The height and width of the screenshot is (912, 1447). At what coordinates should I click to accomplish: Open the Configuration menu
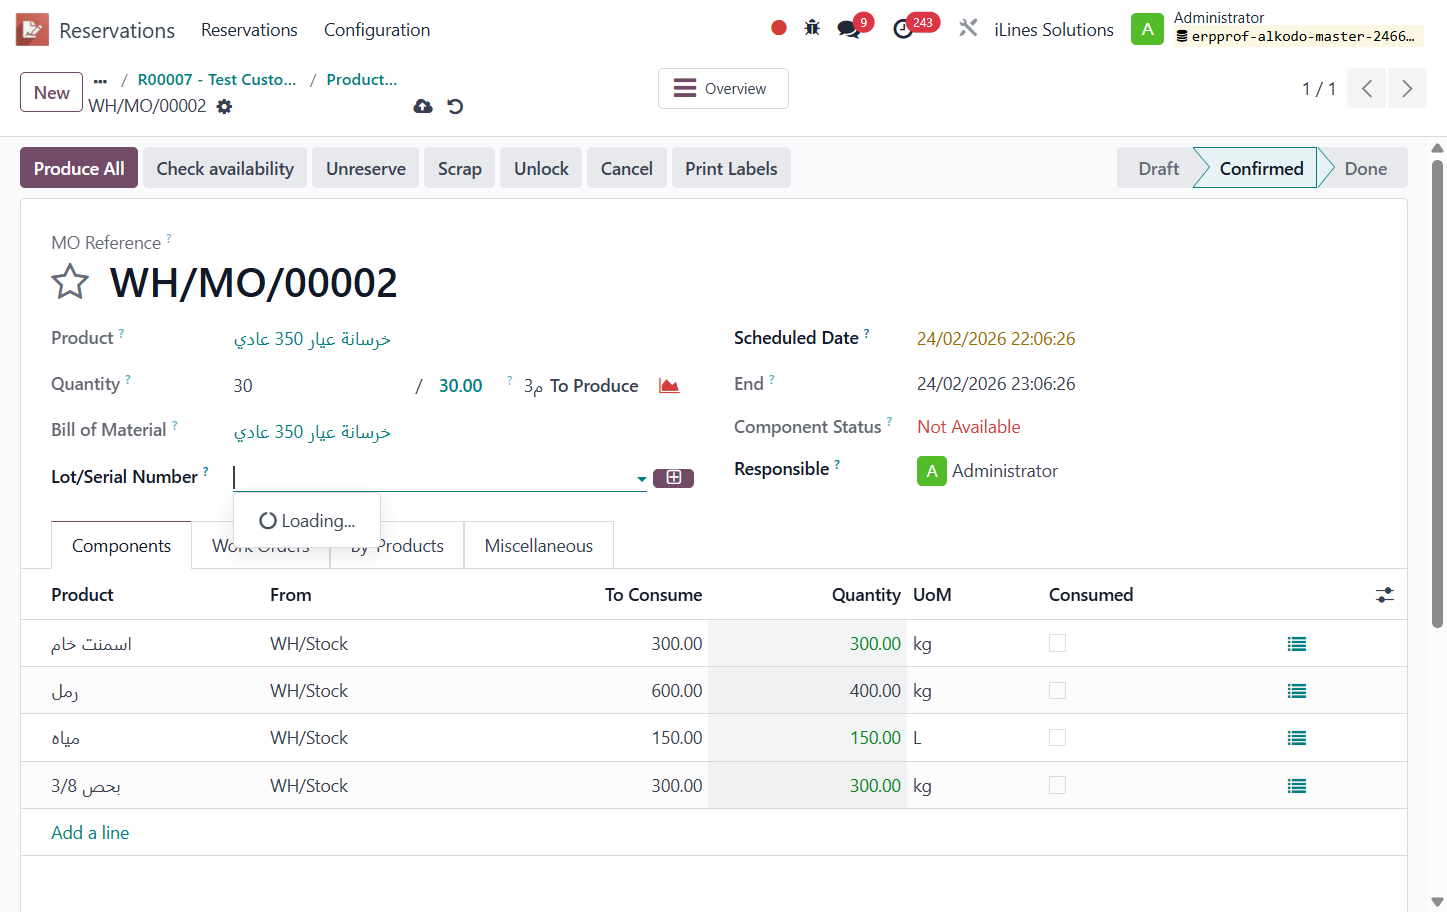(x=377, y=30)
